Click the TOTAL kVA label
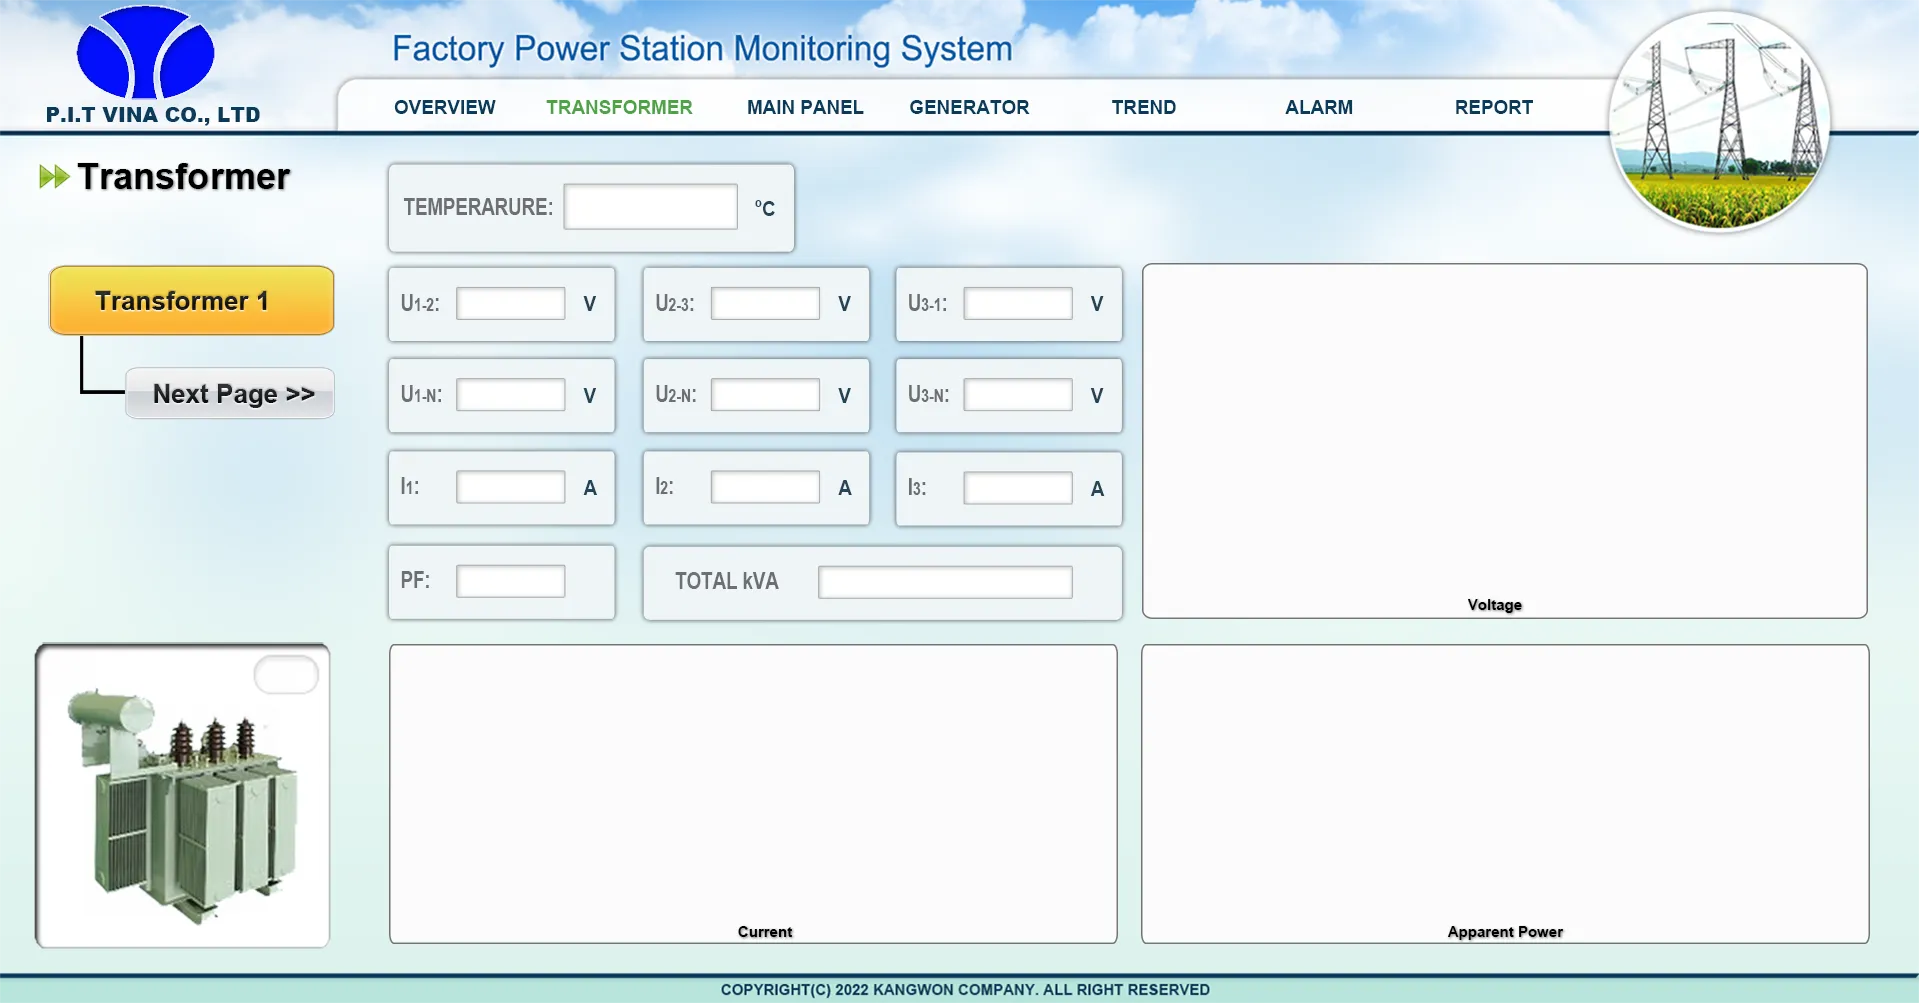Viewport: 1920px width, 1003px height. tap(727, 581)
